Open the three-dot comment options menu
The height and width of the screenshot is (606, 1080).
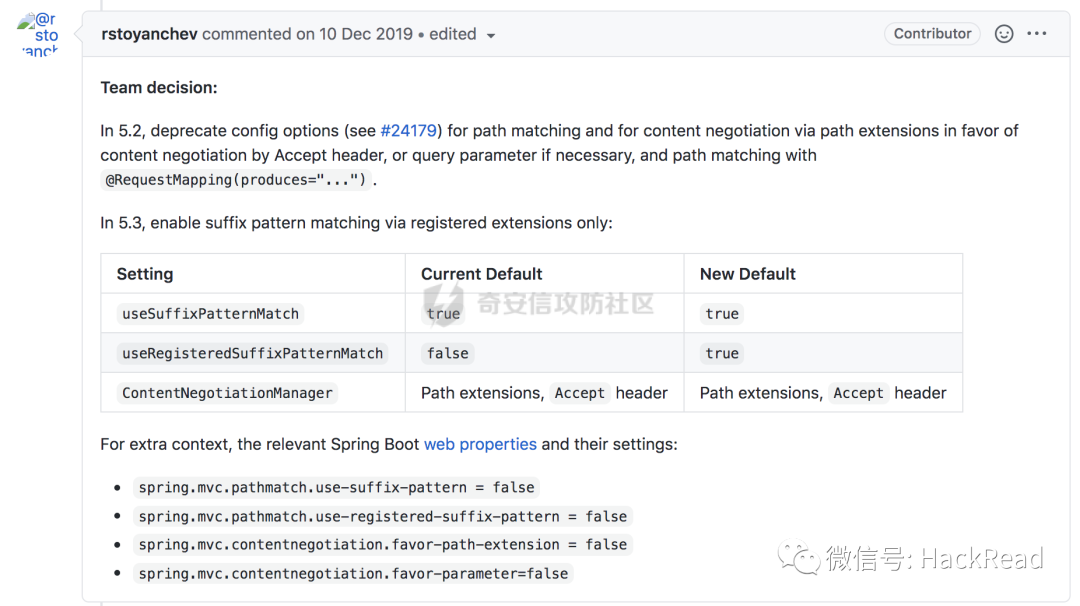[1037, 34]
